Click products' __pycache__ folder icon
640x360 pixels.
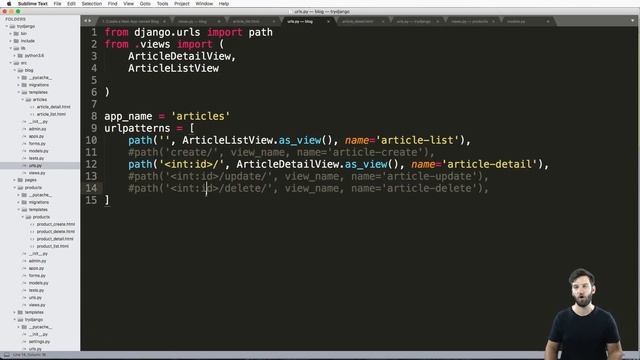point(24,195)
